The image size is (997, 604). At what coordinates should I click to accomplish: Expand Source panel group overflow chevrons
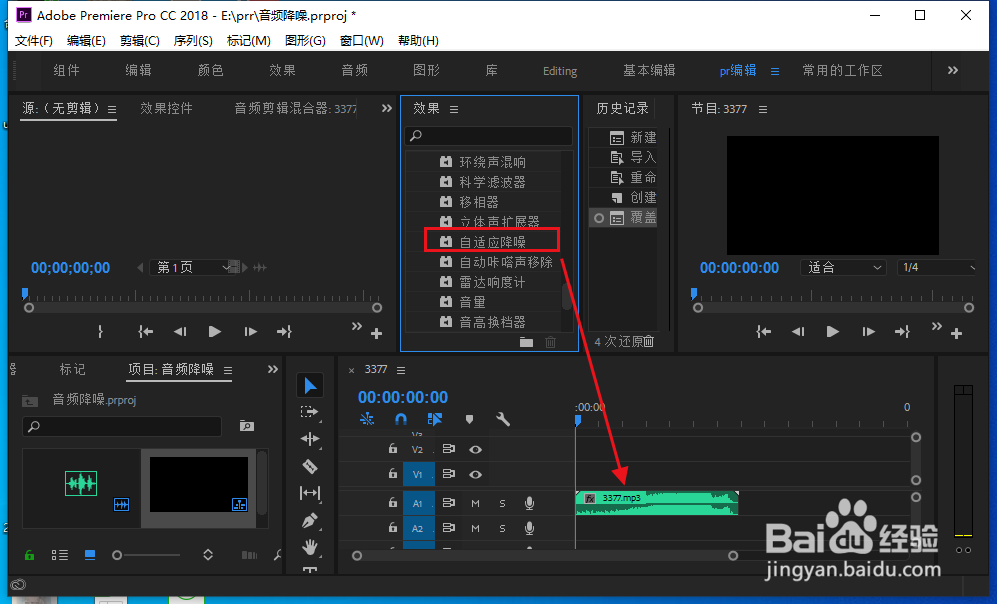coord(387,108)
